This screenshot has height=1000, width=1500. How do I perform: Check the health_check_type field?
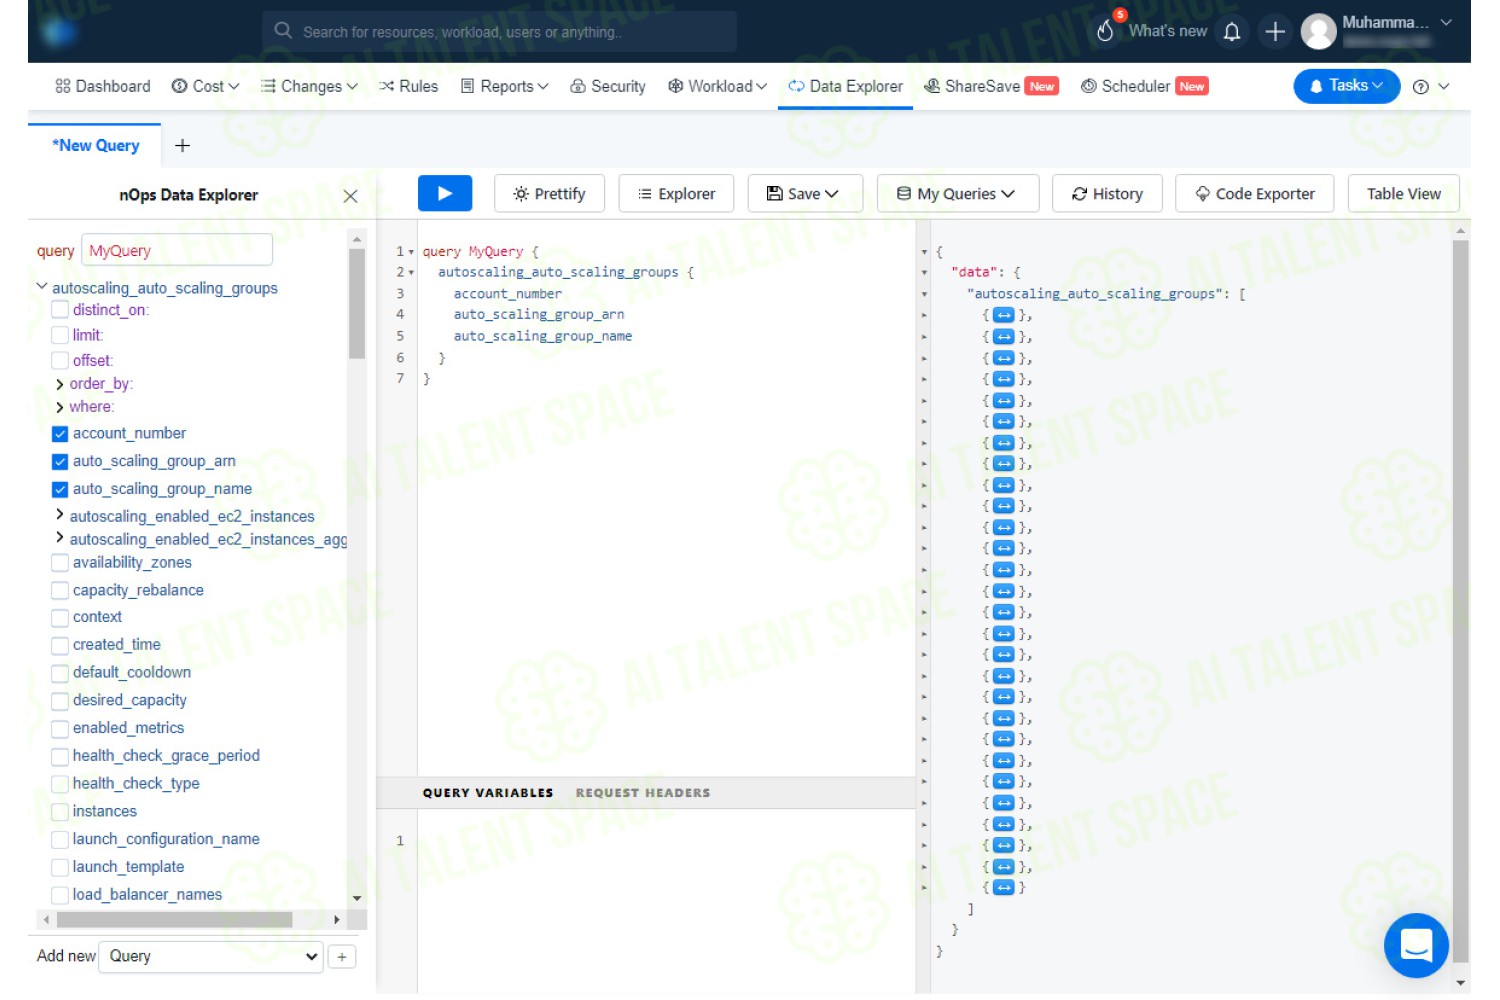click(x=60, y=784)
